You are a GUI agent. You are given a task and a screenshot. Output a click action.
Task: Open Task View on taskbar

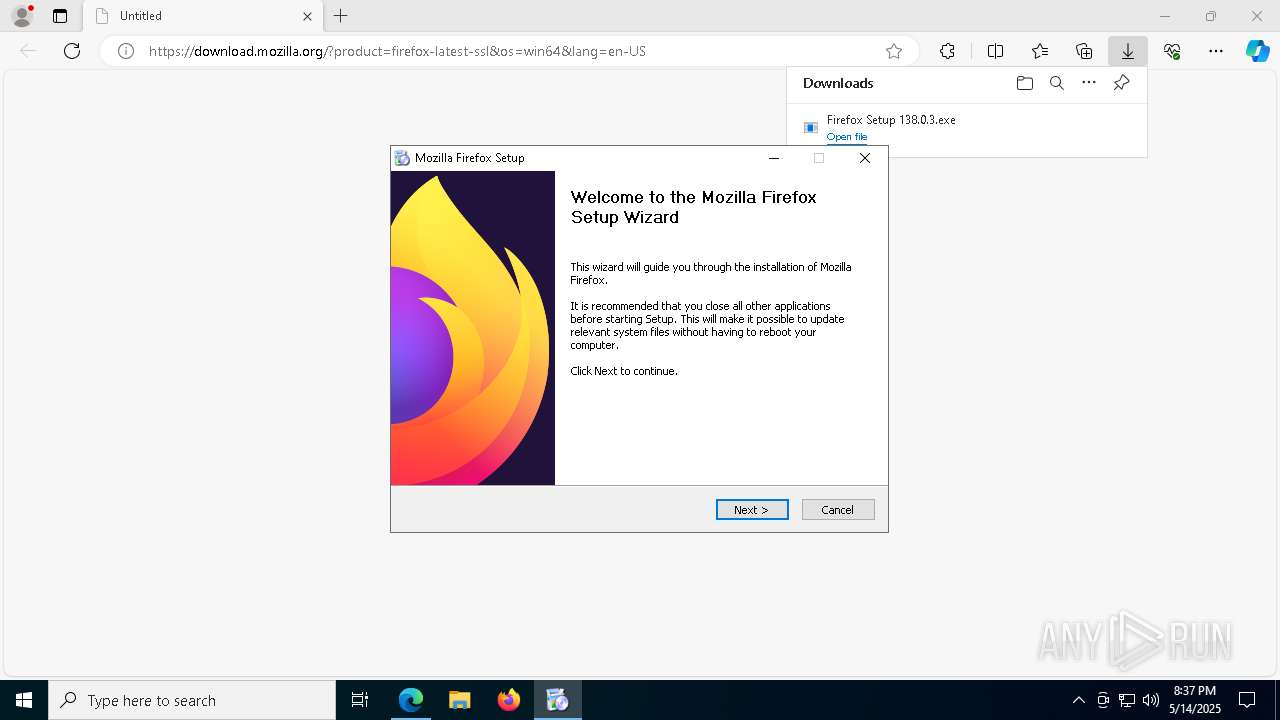pos(360,700)
